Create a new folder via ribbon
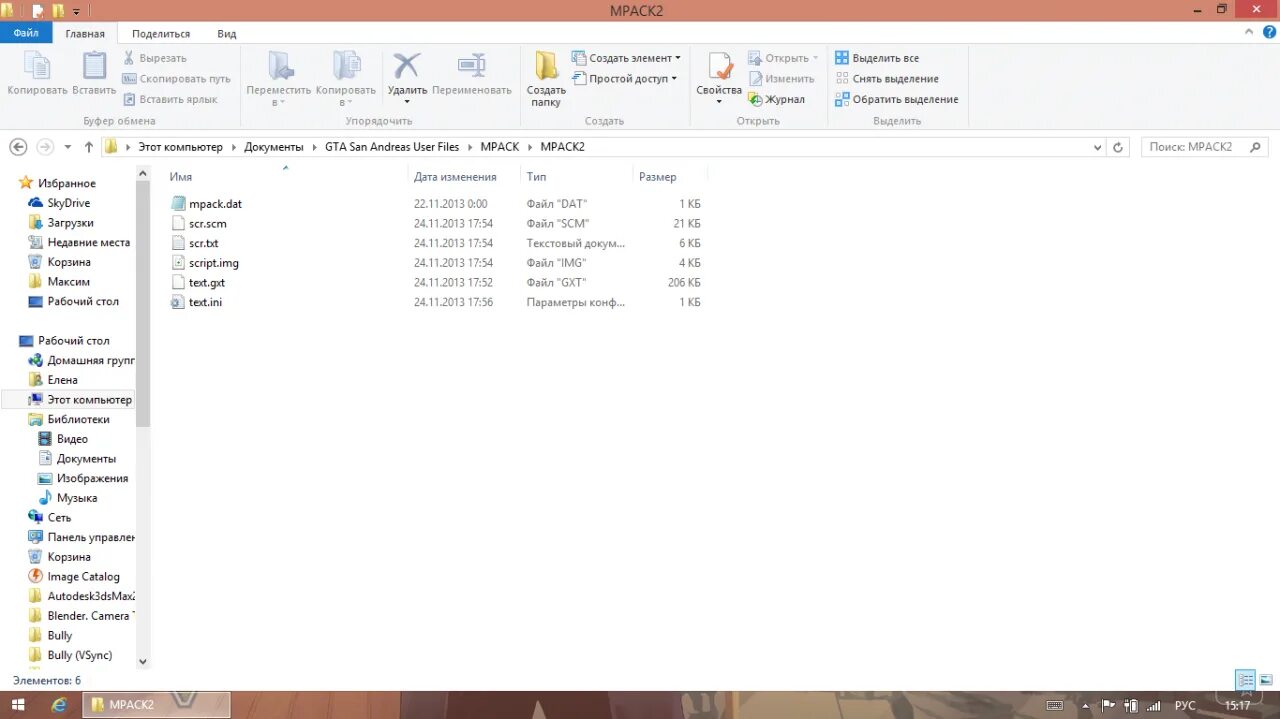 tap(546, 78)
